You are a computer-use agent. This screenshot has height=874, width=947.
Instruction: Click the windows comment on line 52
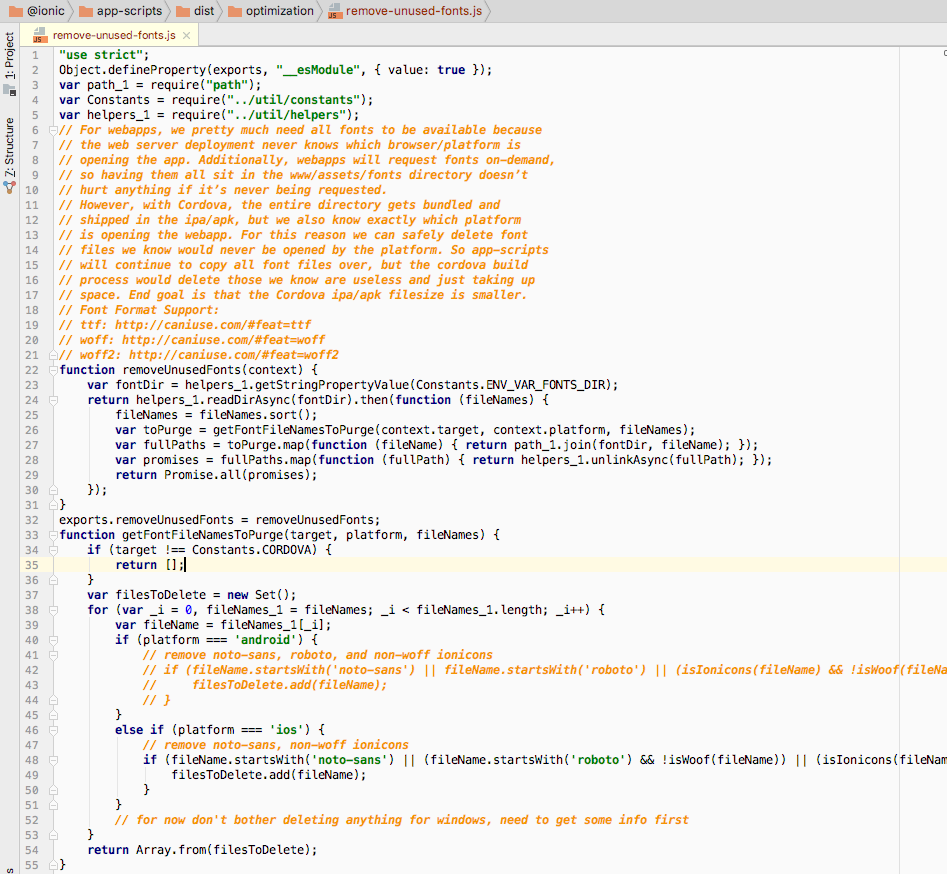coord(401,820)
